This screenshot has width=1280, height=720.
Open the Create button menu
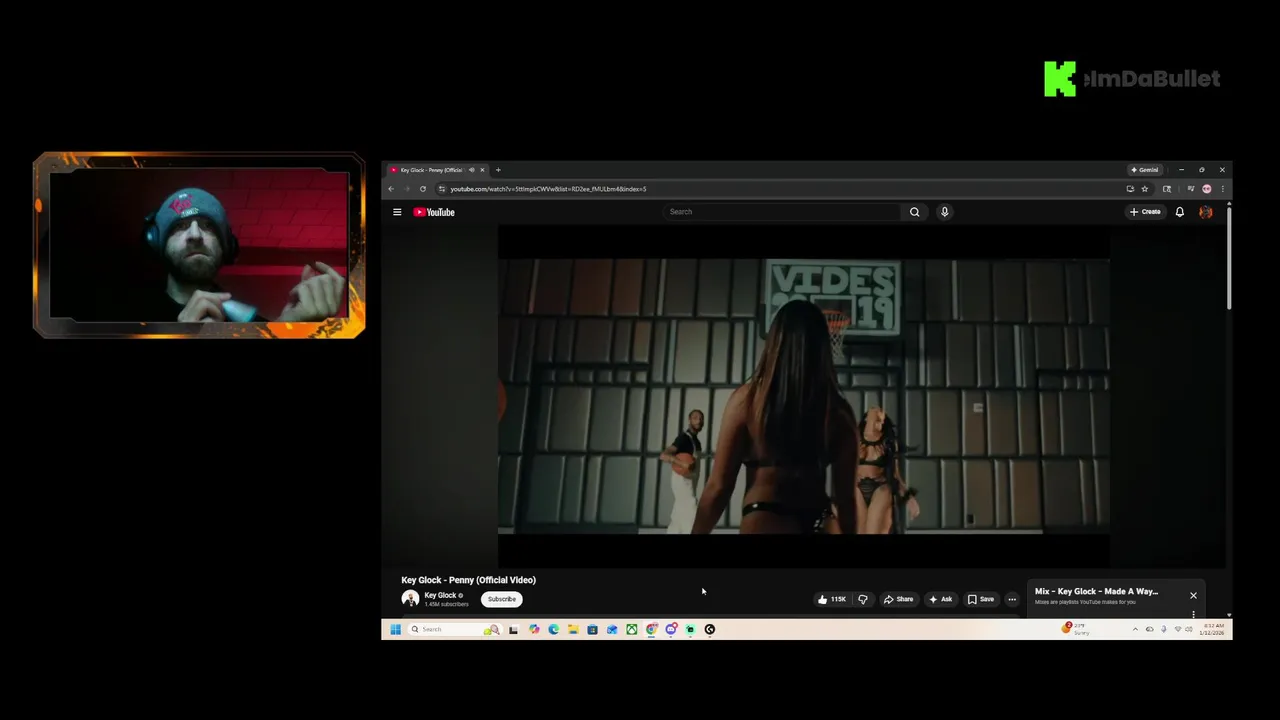1145,212
